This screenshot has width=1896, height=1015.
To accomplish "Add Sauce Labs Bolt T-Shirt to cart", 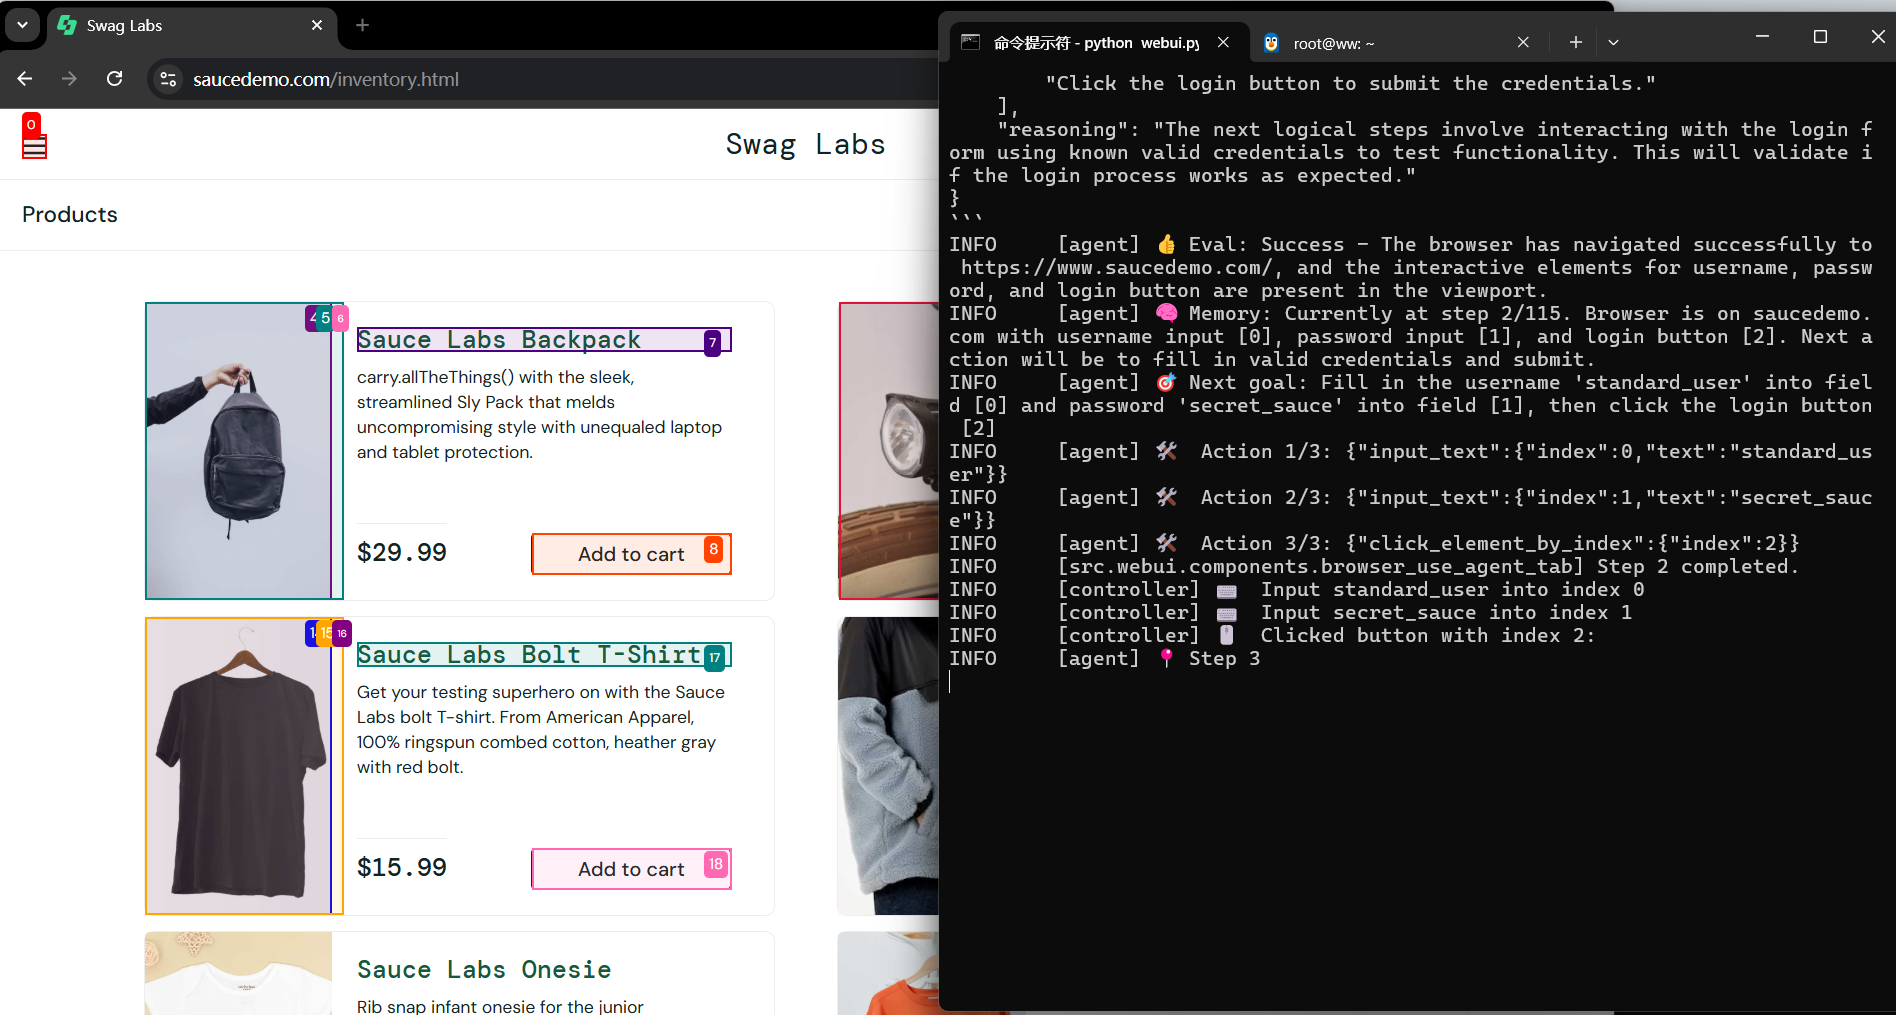I will pyautogui.click(x=630, y=869).
